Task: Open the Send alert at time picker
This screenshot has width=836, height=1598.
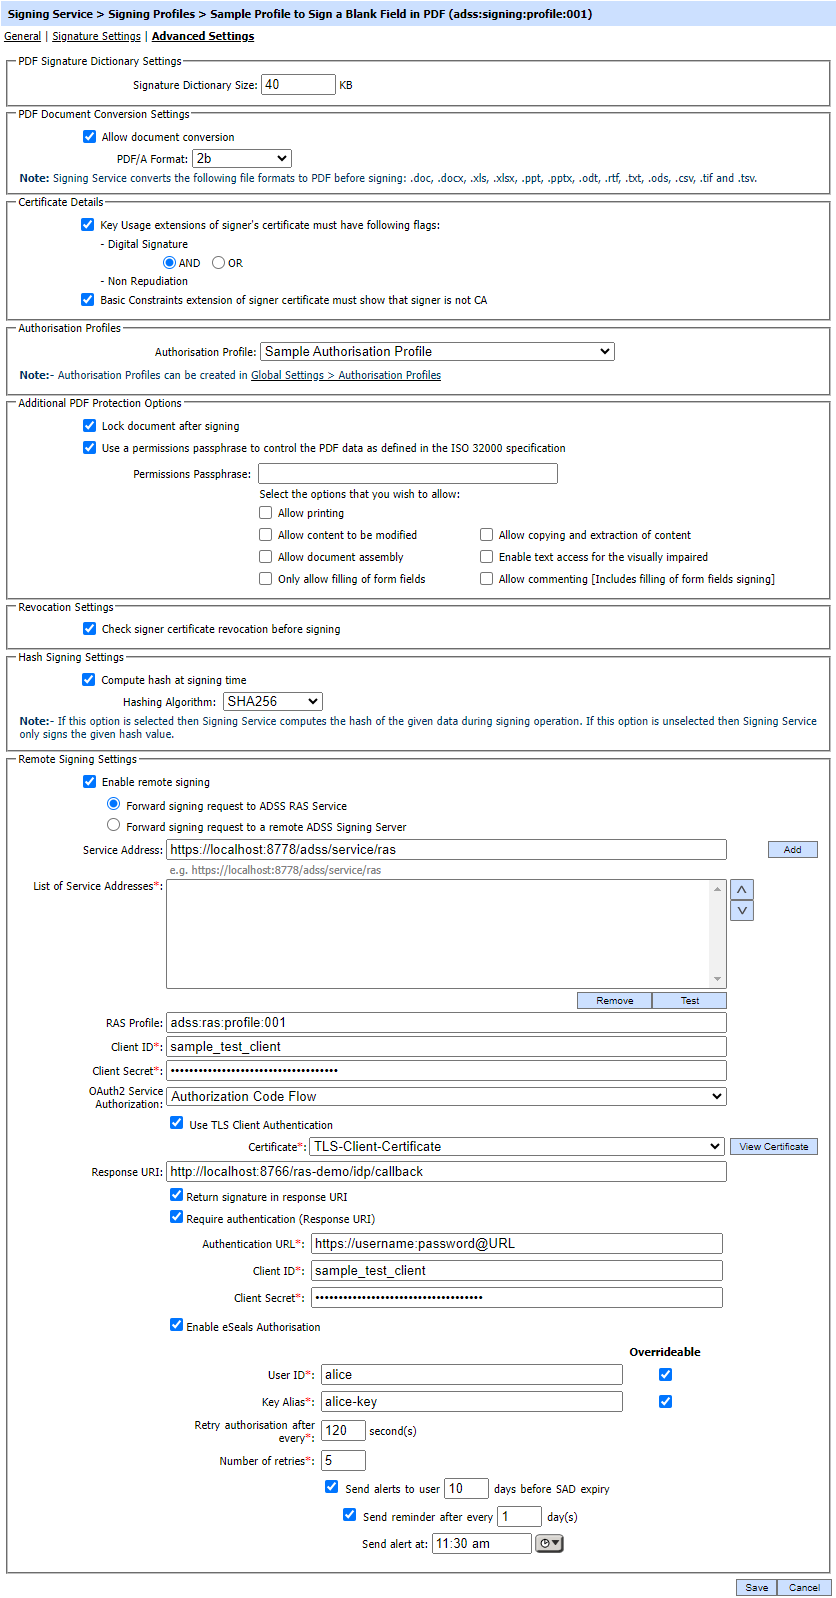Action: [550, 1543]
